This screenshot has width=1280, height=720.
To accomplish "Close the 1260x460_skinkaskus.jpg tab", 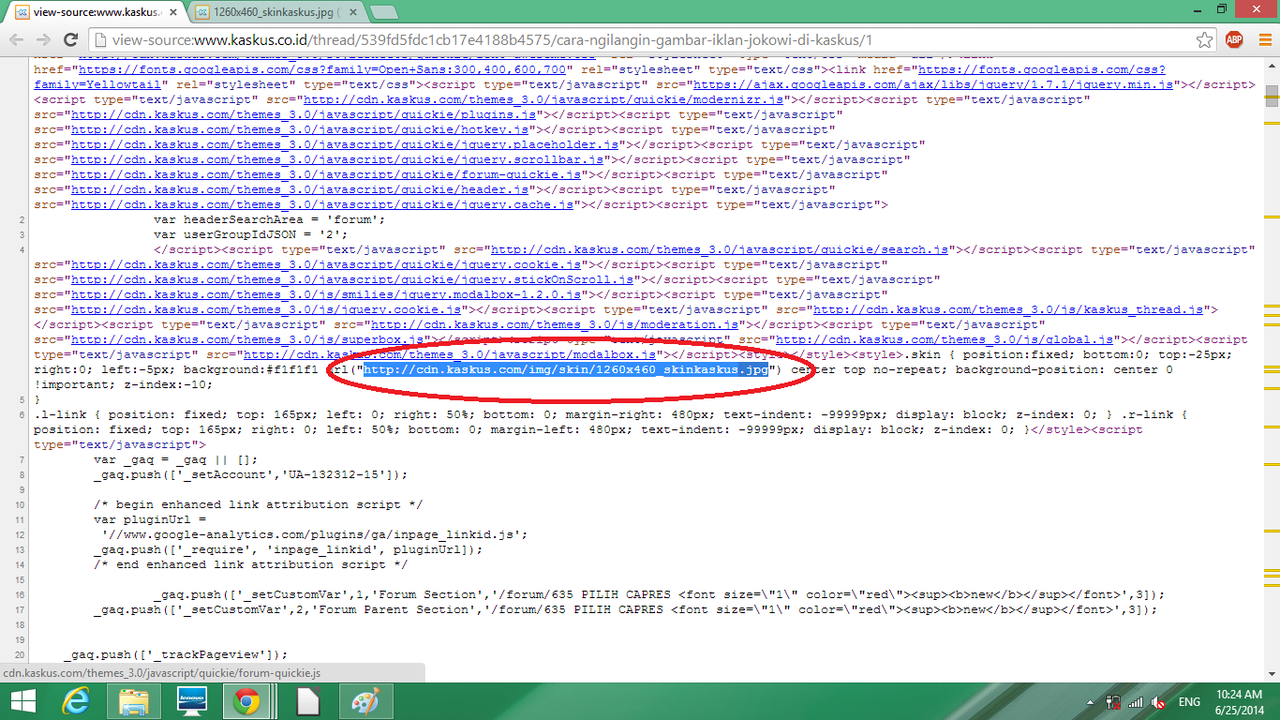I will point(352,13).
